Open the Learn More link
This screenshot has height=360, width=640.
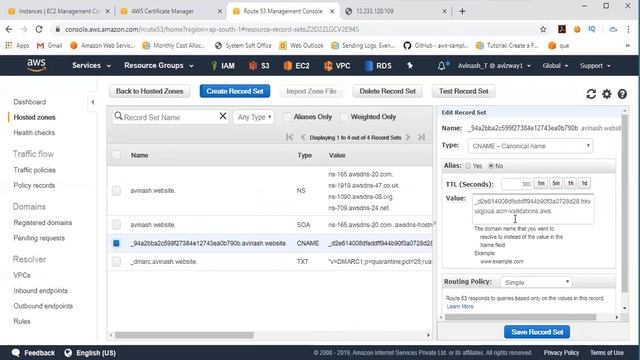pyautogui.click(x=460, y=307)
